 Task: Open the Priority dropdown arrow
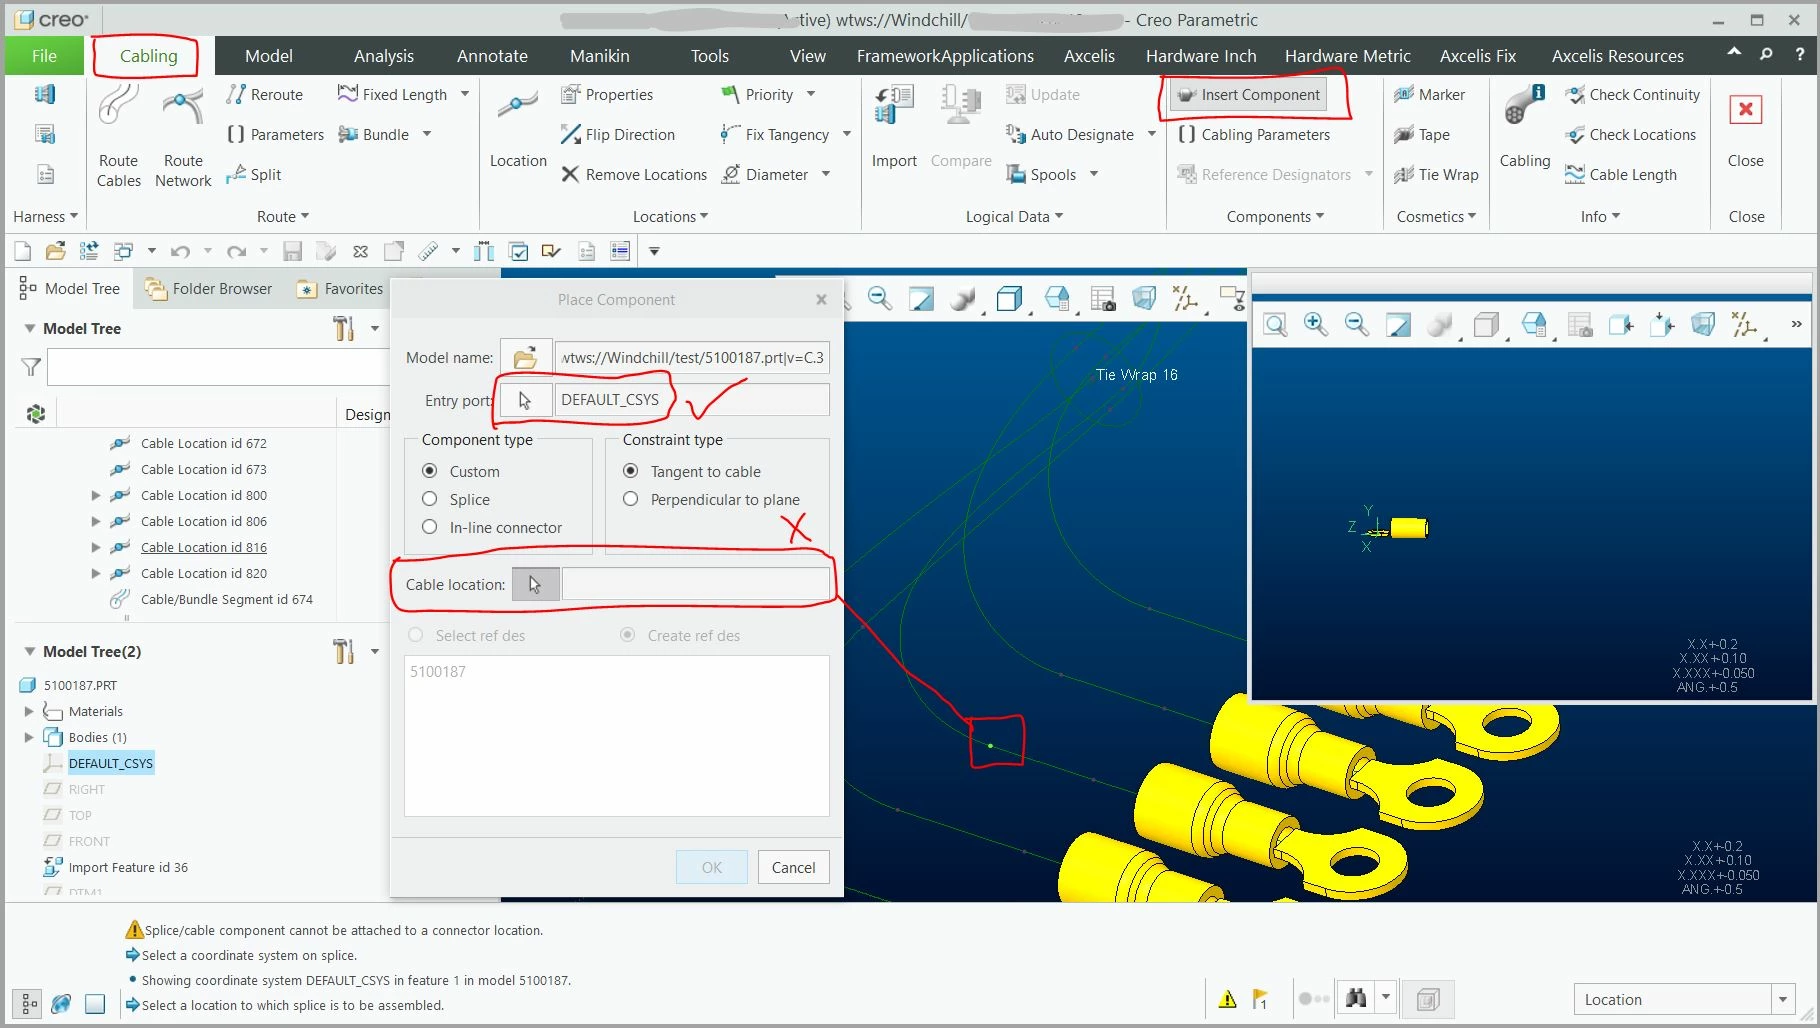(811, 94)
